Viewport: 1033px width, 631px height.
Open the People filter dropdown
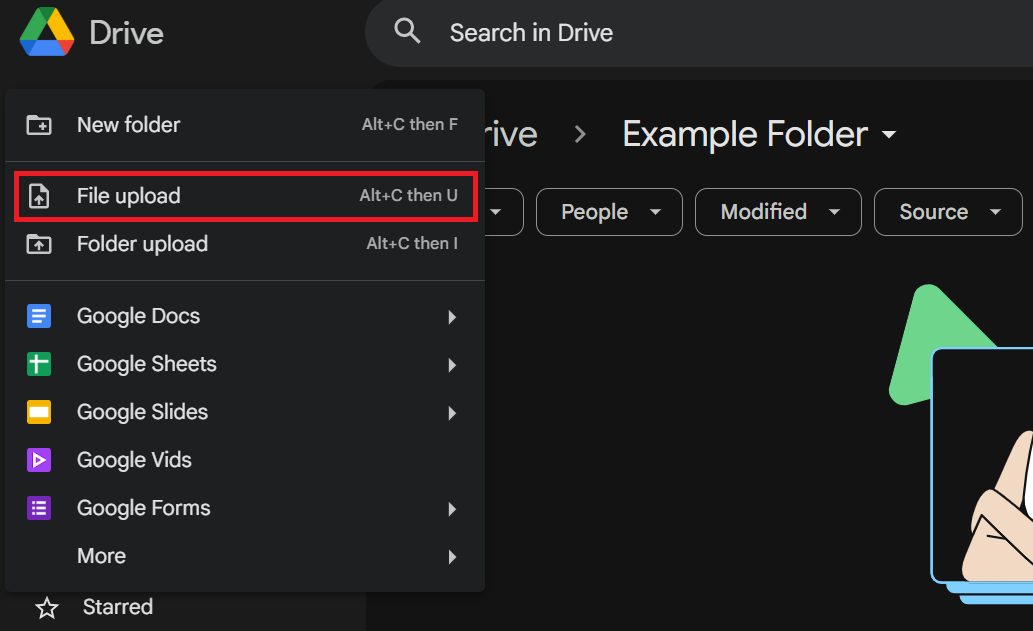click(x=609, y=212)
